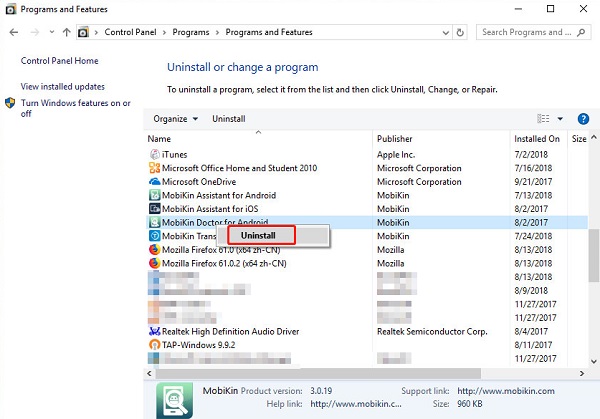The image size is (600, 419).
Task: Click the Windows features shield icon
Action: coord(10,103)
